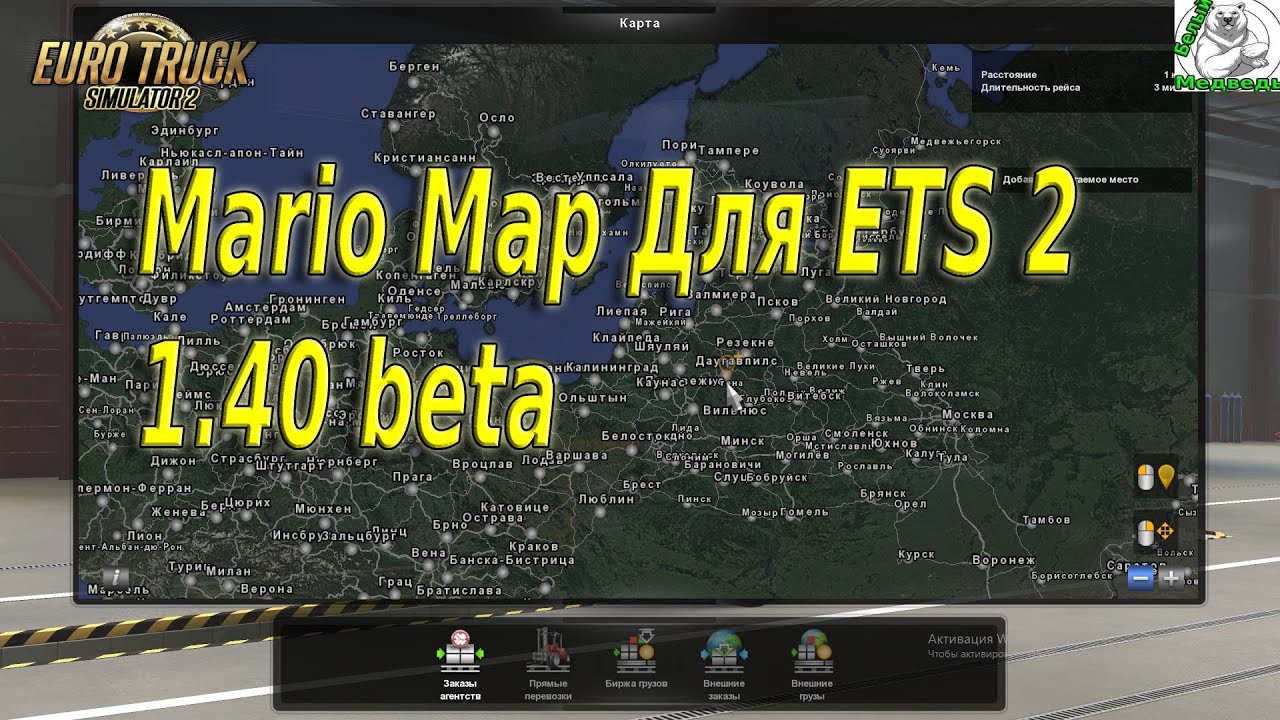Zoom in the map with the plus button
Screen dimensions: 1280x720
(x=1171, y=578)
